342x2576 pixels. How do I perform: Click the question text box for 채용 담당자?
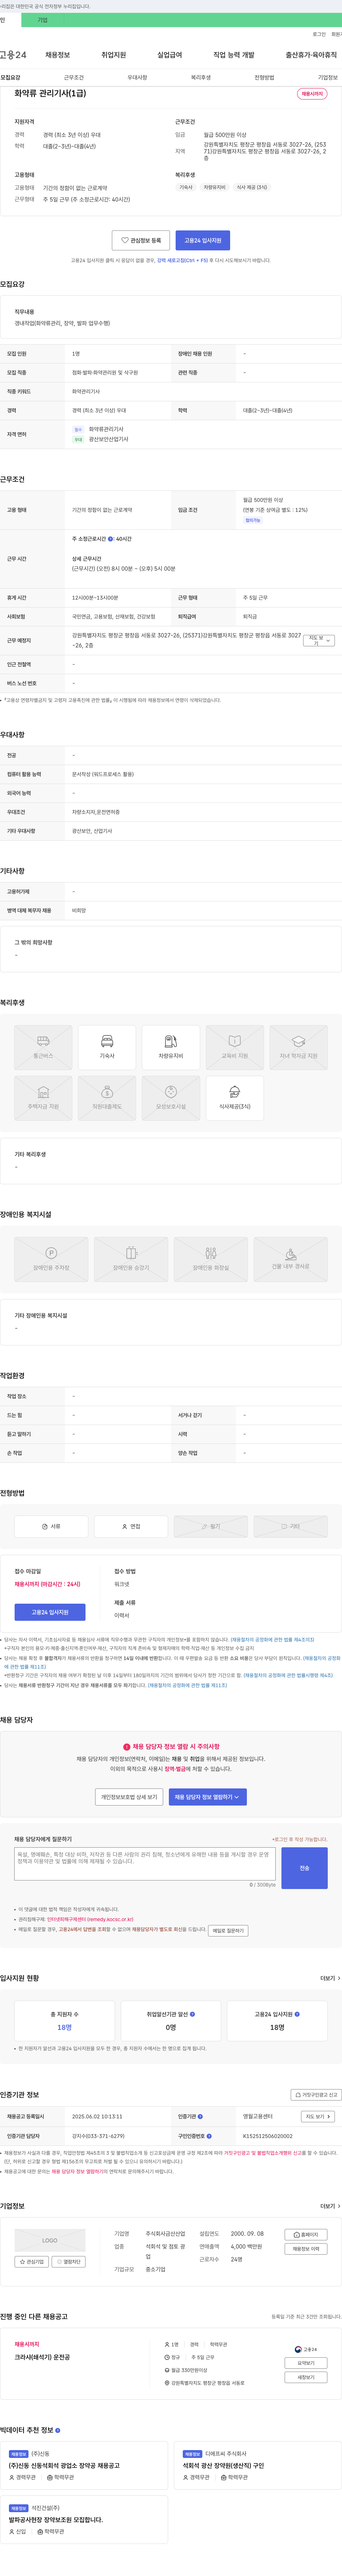(x=145, y=1864)
